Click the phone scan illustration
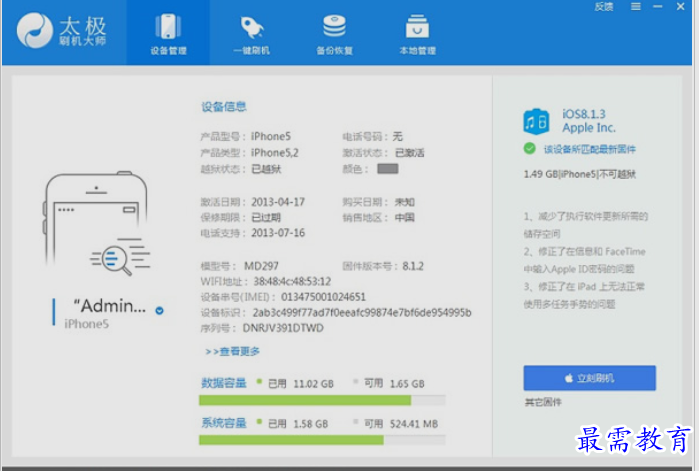This screenshot has height=471, width=699. [97, 223]
